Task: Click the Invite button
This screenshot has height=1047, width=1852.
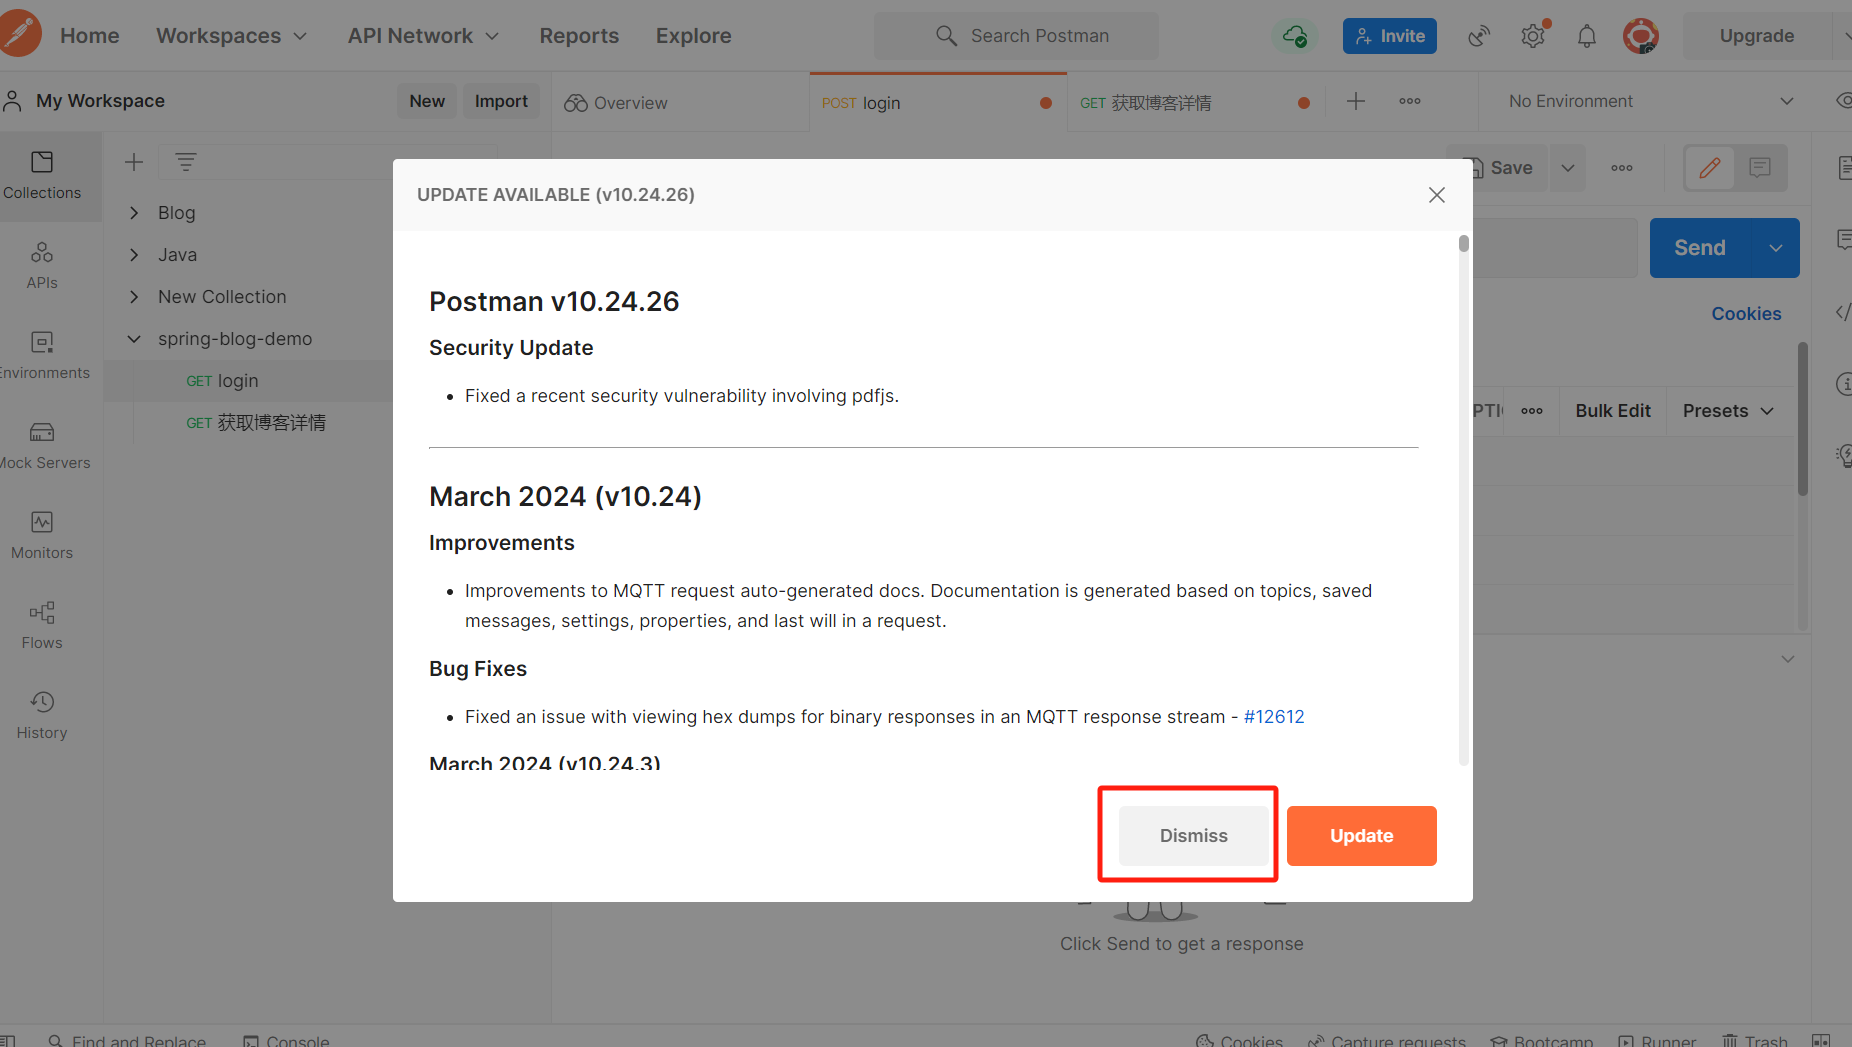Action: (1389, 36)
